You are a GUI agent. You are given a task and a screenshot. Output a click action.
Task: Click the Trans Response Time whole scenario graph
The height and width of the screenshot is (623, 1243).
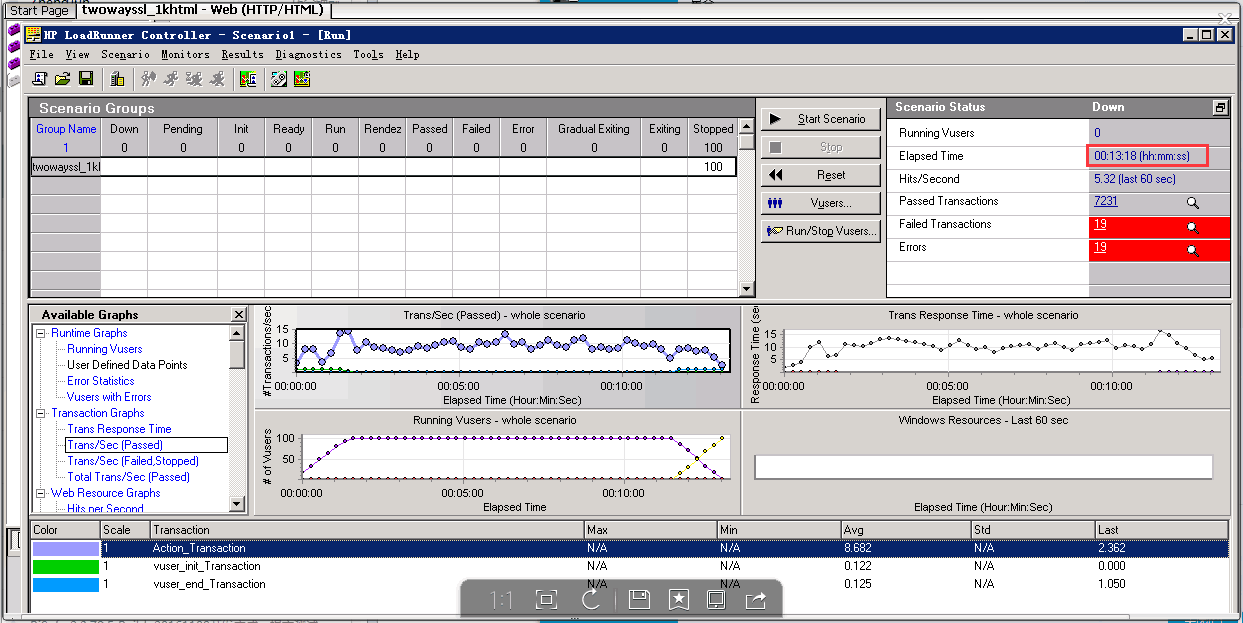[x=986, y=357]
